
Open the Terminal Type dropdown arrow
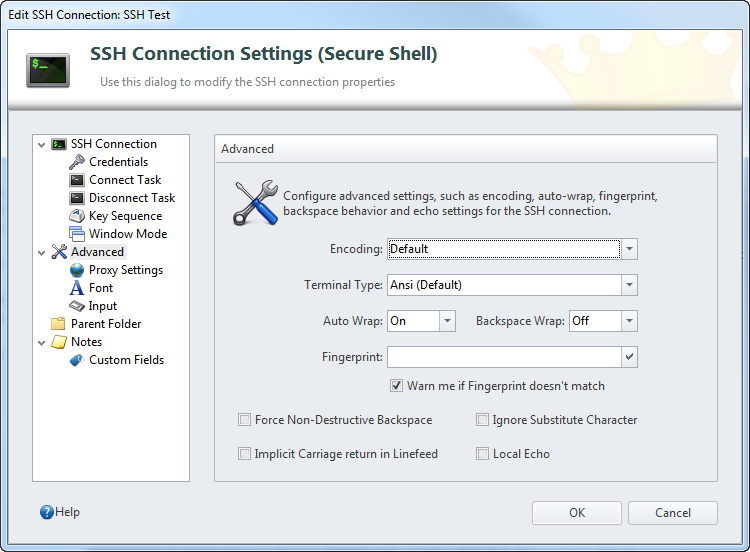[629, 285]
